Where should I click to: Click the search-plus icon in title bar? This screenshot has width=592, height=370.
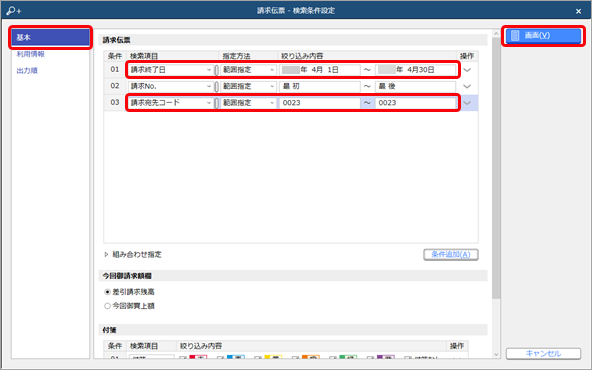click(14, 11)
